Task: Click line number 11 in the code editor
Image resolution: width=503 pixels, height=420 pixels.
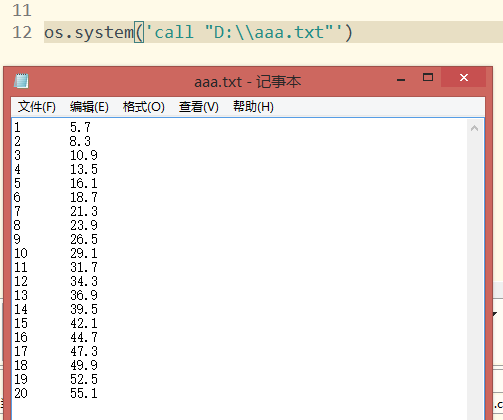Action: [x=22, y=10]
